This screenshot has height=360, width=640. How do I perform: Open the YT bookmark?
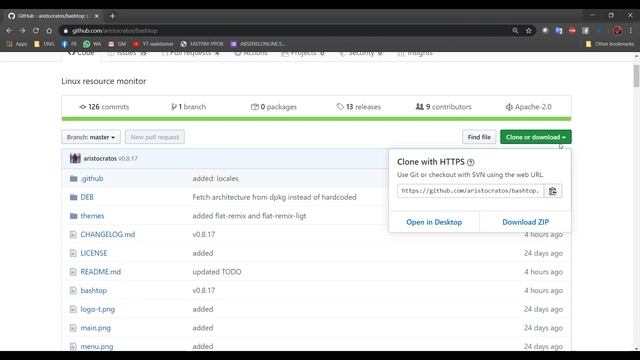153,44
